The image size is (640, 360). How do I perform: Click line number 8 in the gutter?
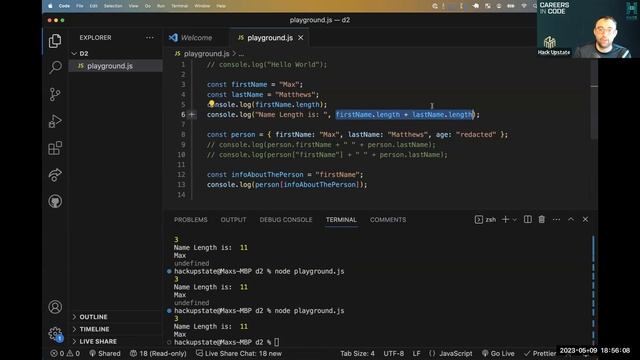183,134
